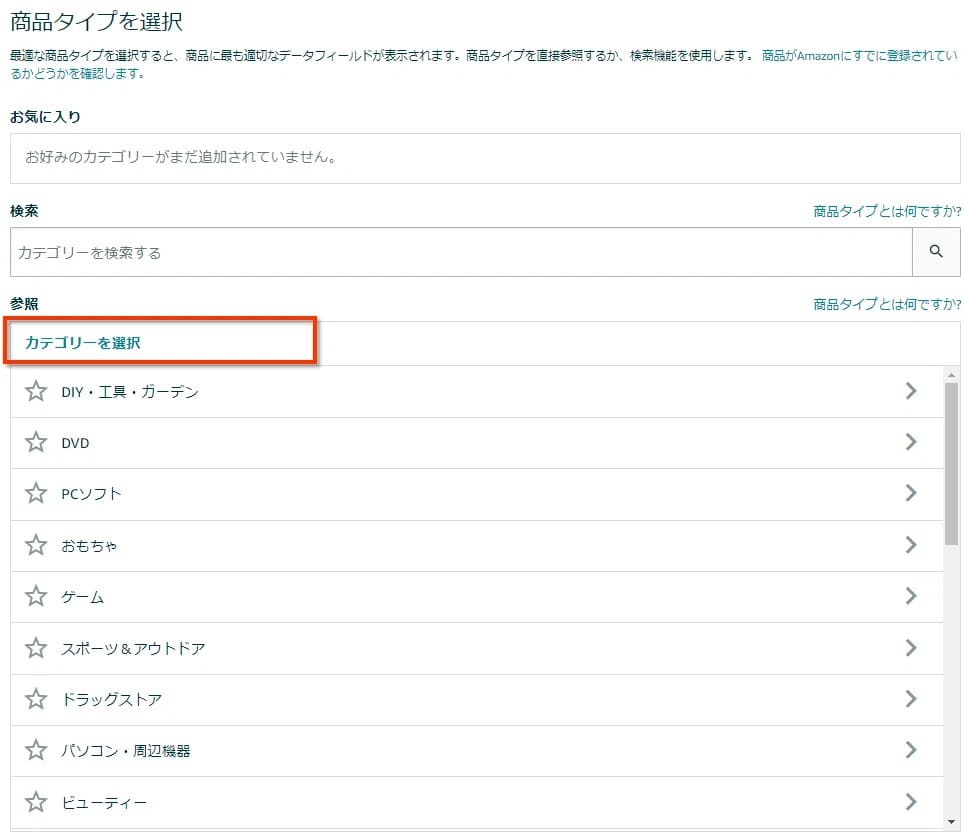Open 商品タイプとは何ですか? link beside 検索
The height and width of the screenshot is (832, 964).
(887, 212)
